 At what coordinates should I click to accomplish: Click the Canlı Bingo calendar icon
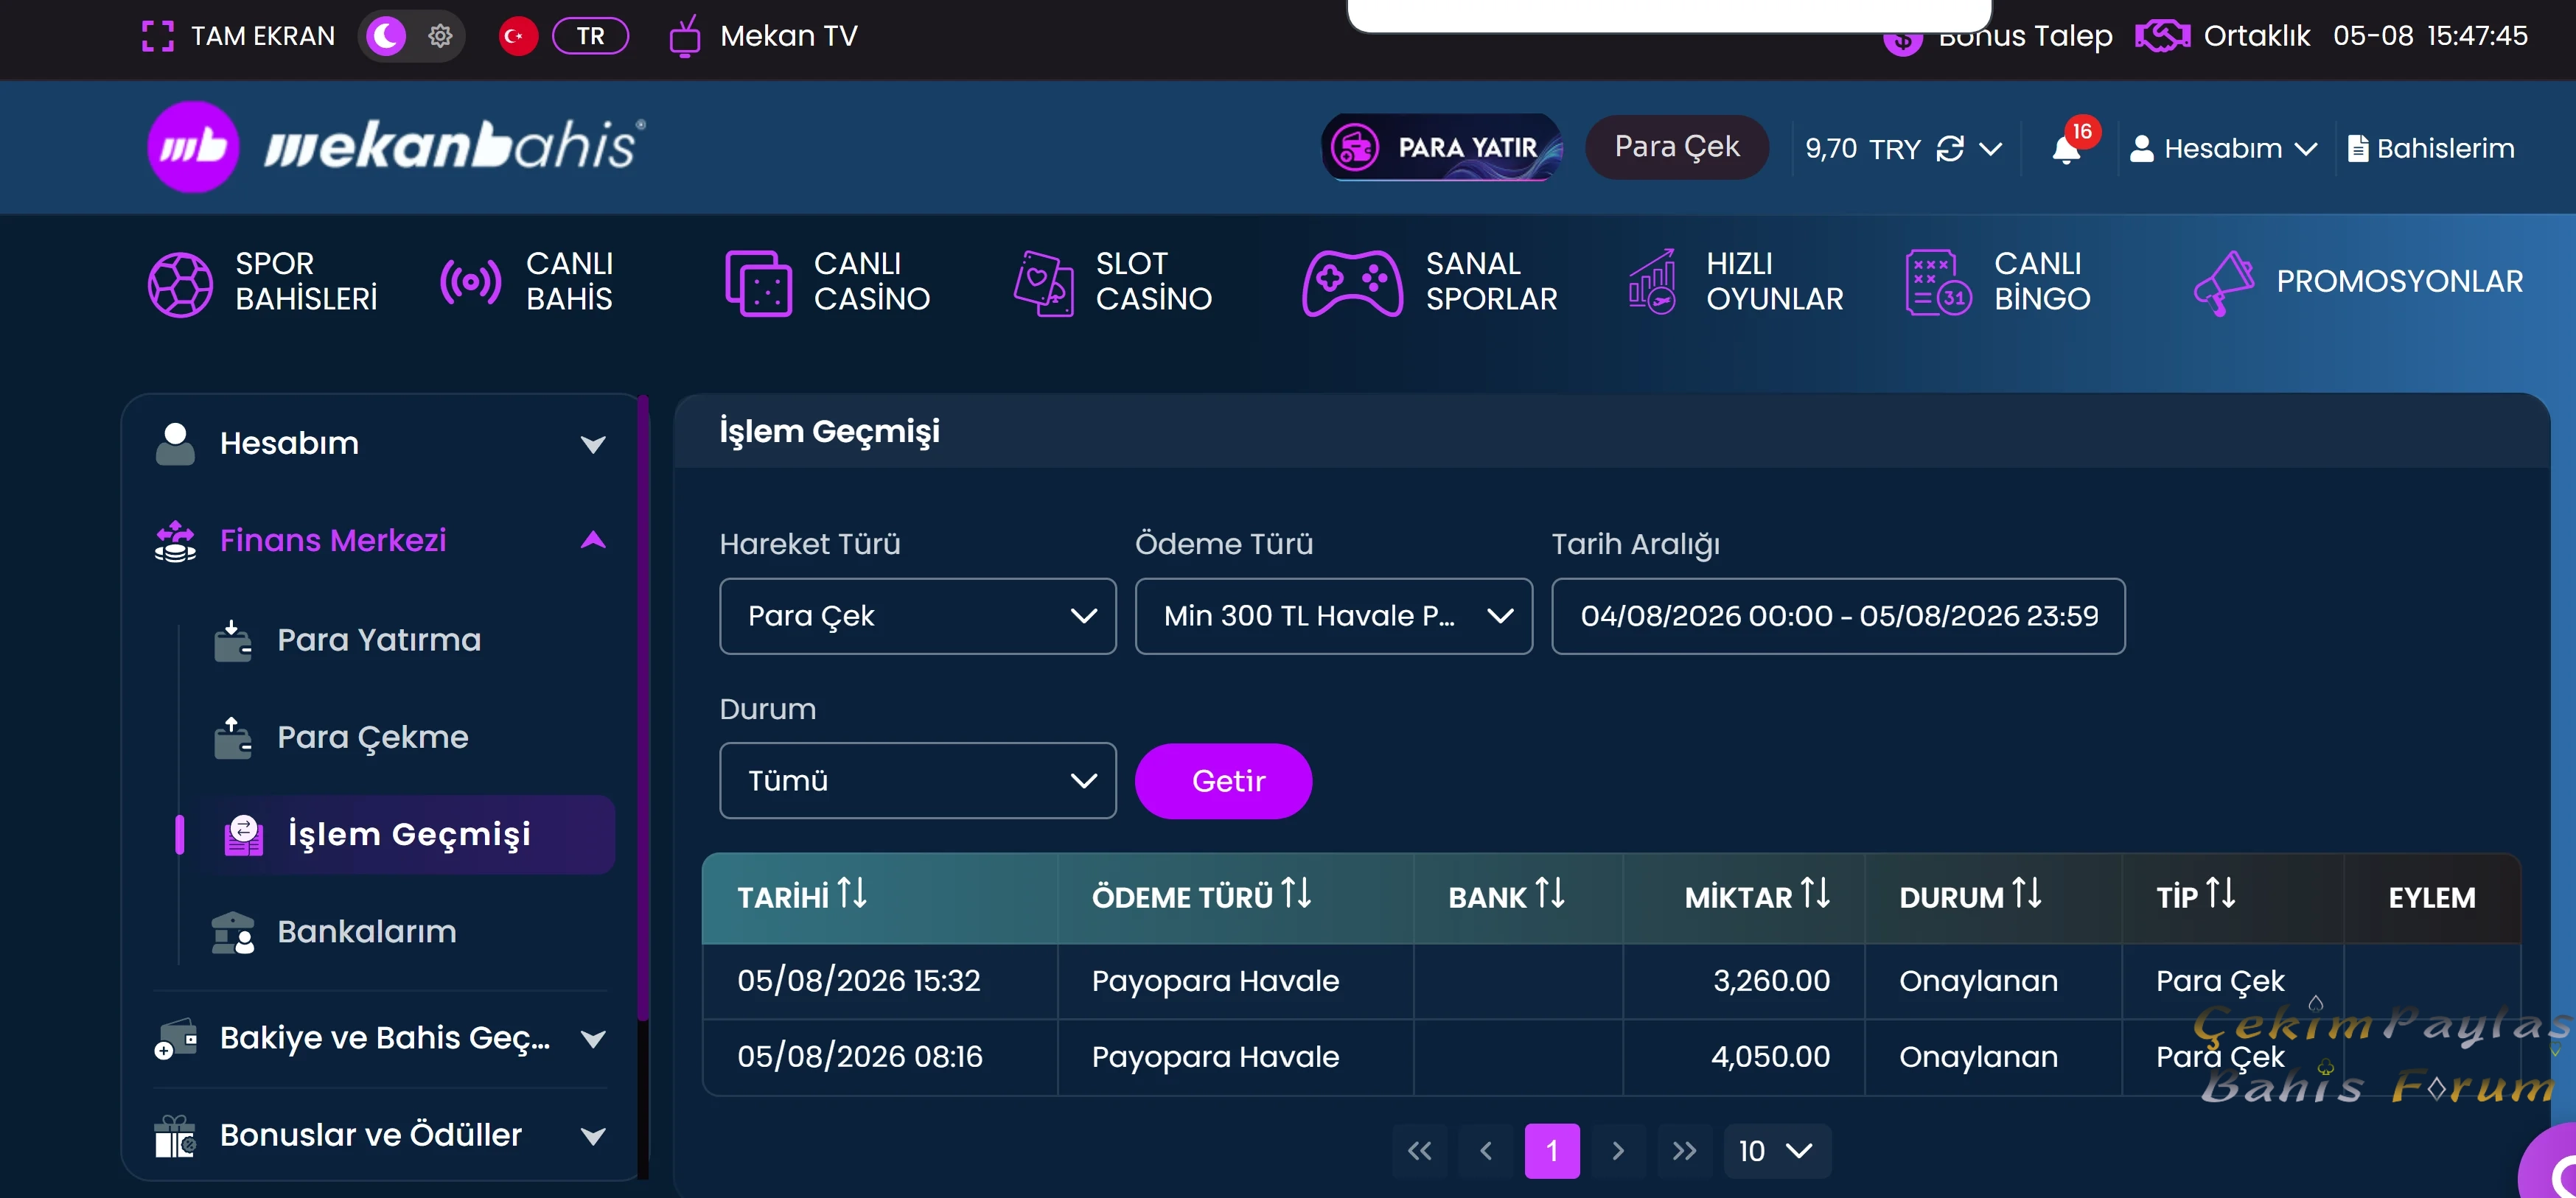point(1938,282)
